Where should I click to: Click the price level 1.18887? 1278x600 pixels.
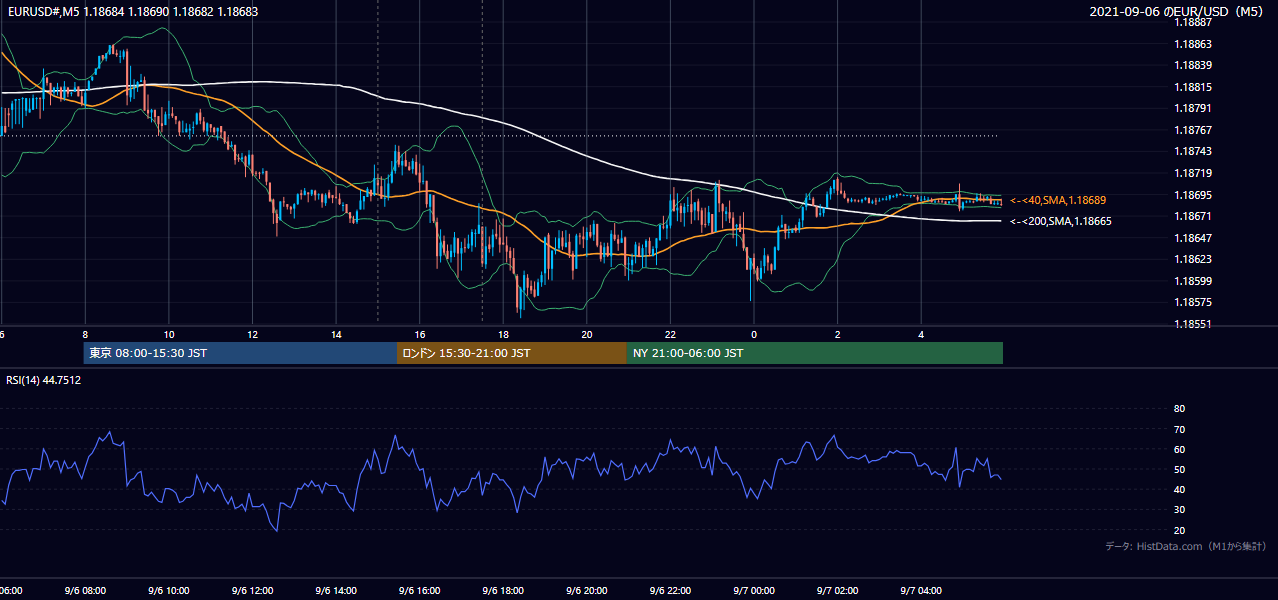(1191, 22)
